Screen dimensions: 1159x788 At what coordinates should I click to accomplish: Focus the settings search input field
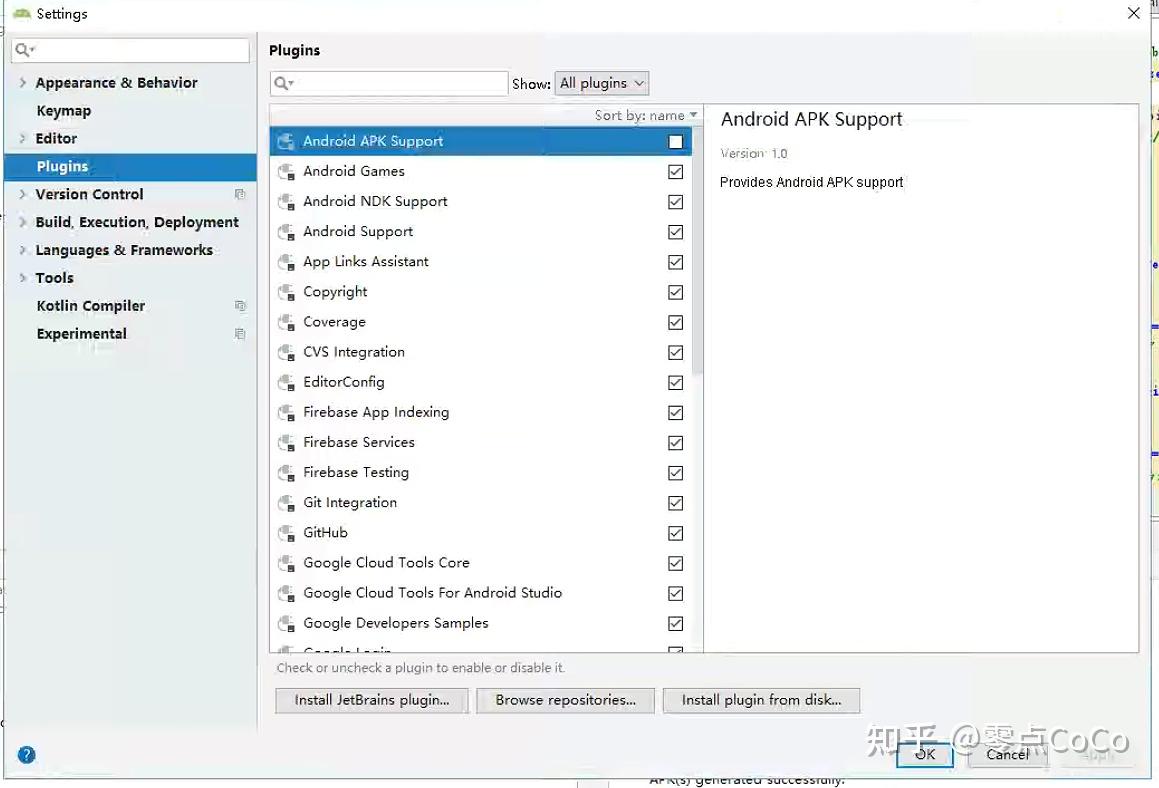(x=131, y=50)
